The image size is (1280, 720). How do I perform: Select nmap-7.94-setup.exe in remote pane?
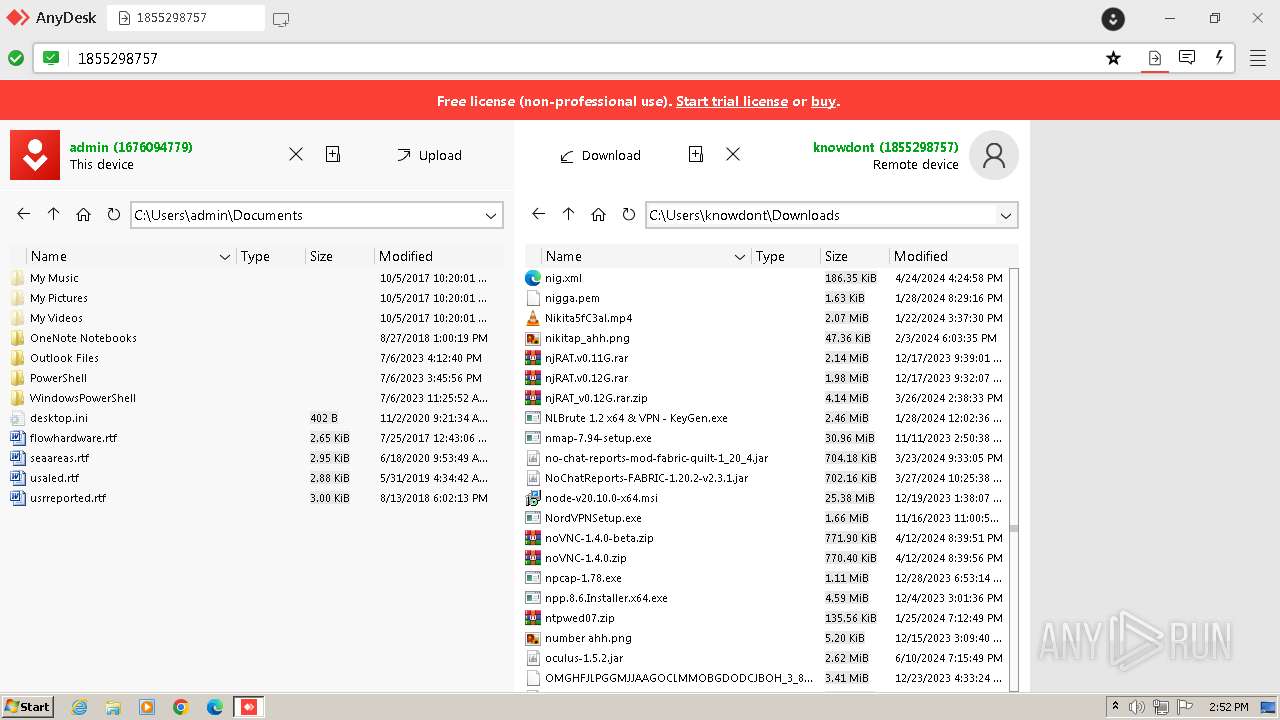(x=598, y=438)
